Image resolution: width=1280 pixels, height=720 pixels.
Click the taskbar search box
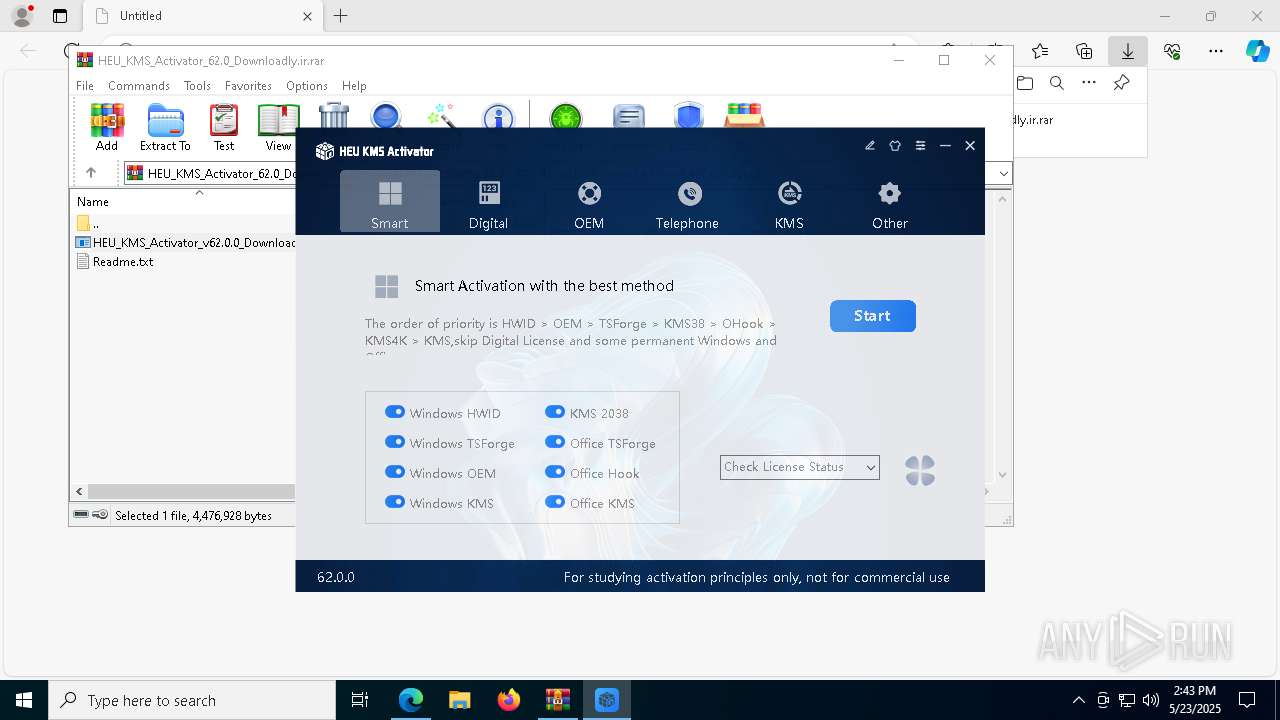(192, 700)
